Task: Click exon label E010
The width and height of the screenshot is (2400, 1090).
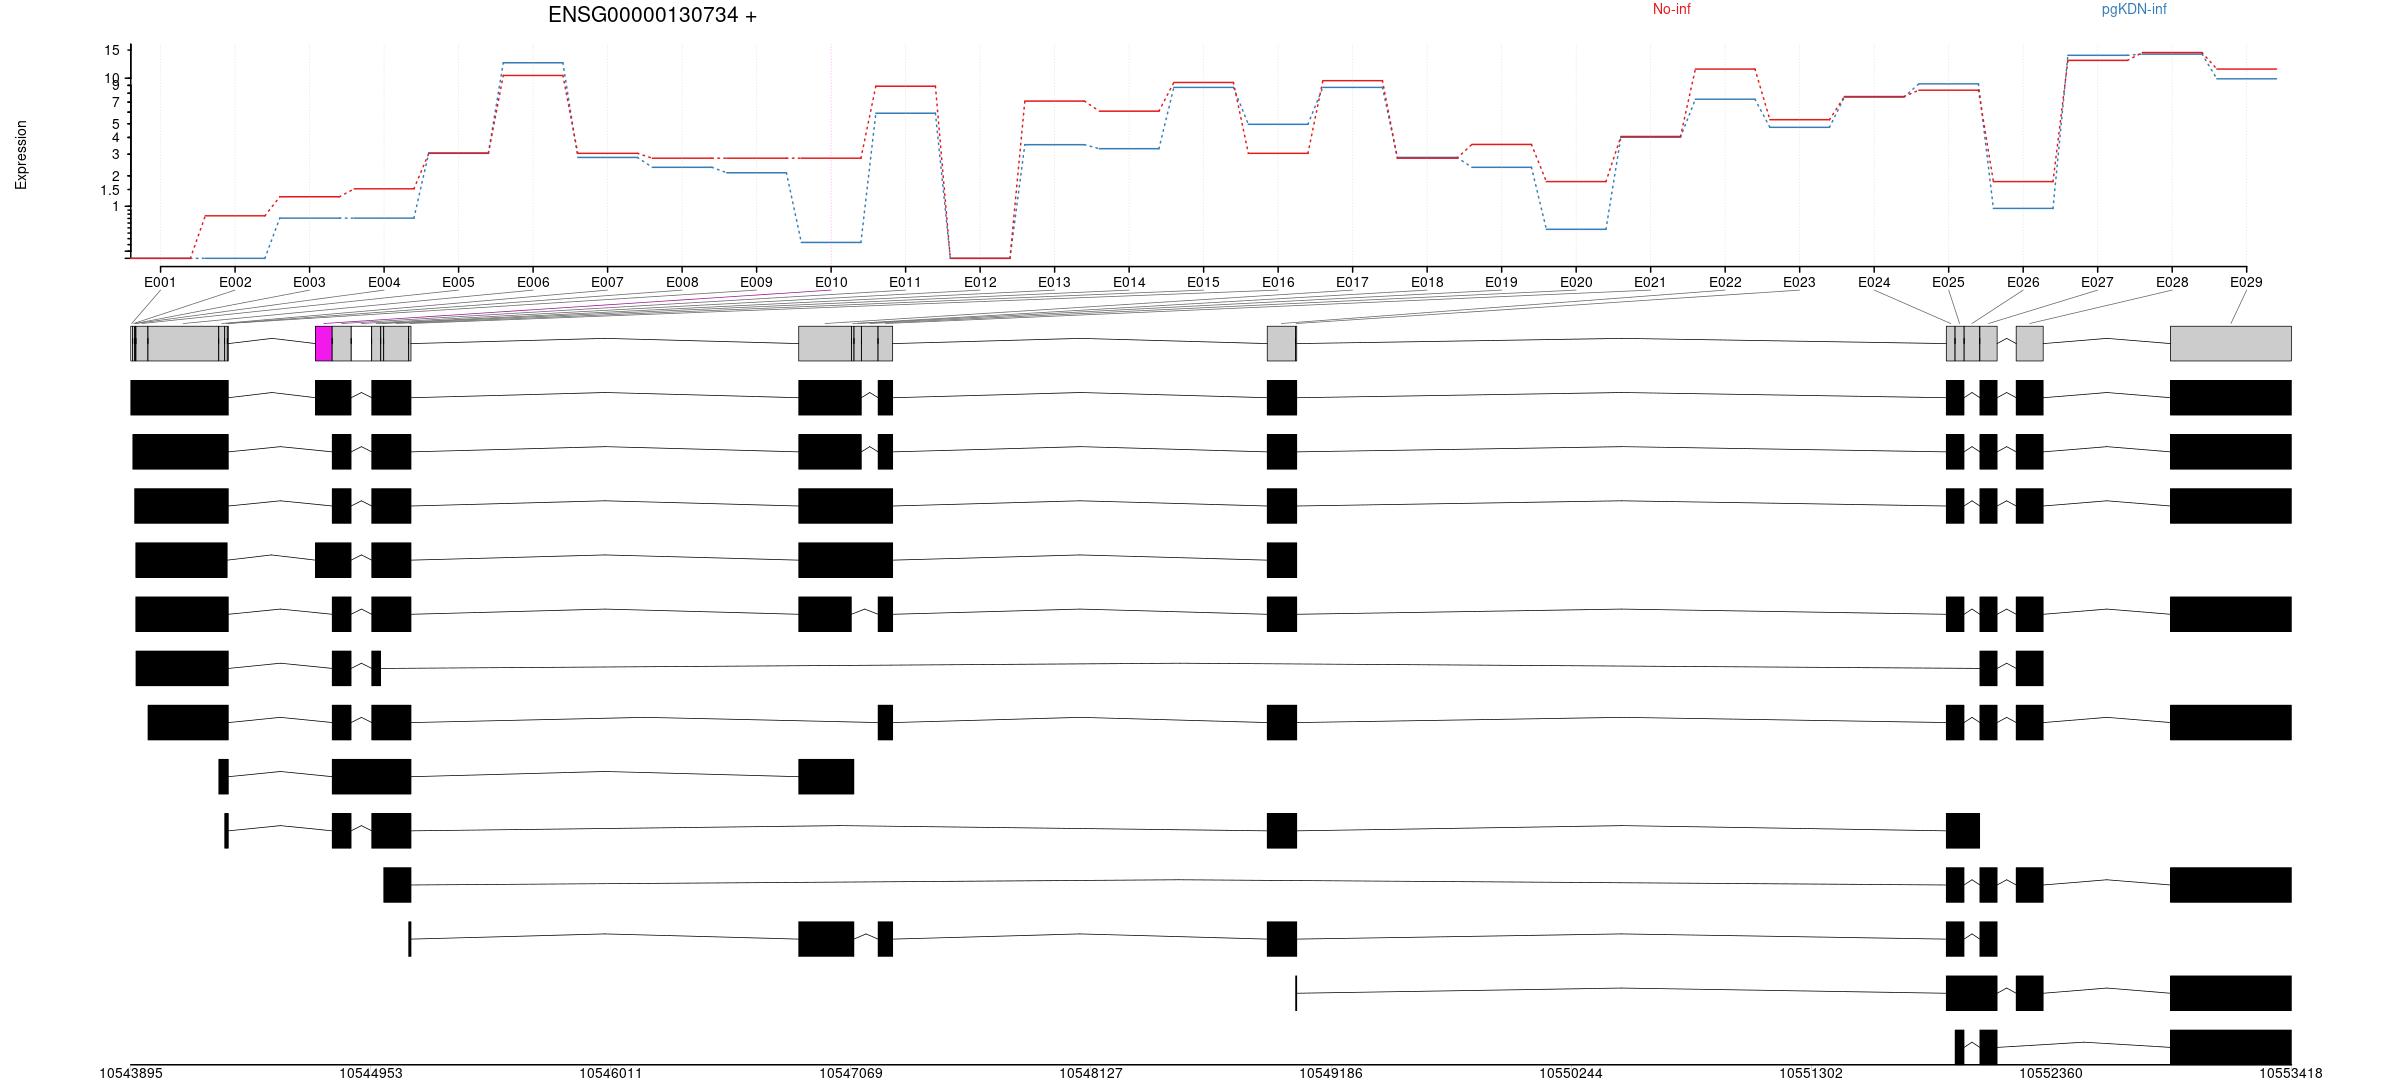Action: (x=831, y=282)
